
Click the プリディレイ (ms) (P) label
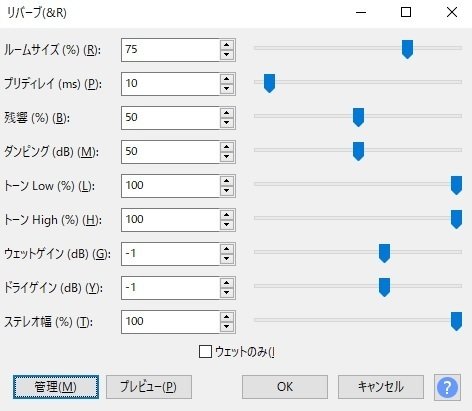[x=53, y=84]
